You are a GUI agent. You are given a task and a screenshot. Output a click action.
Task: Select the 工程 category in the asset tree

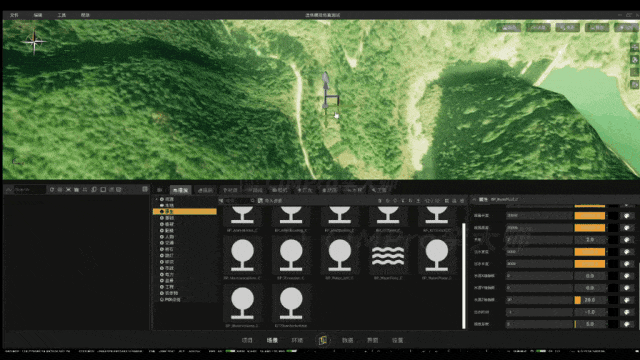coord(169,287)
